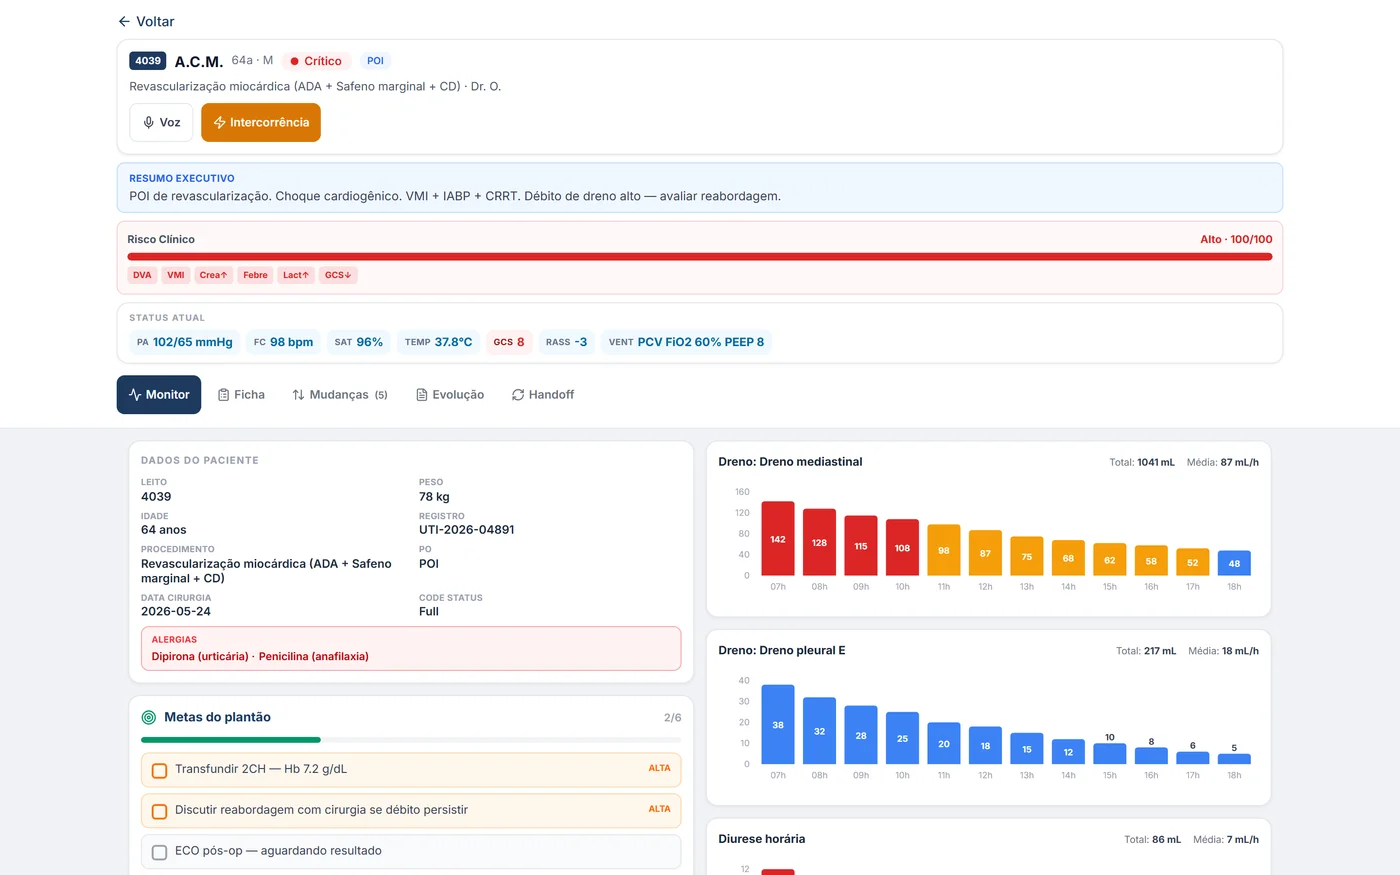Click the 07h bar showing 142 in mediastinal drain
Viewport: 1400px width, 875px height.
pos(778,538)
